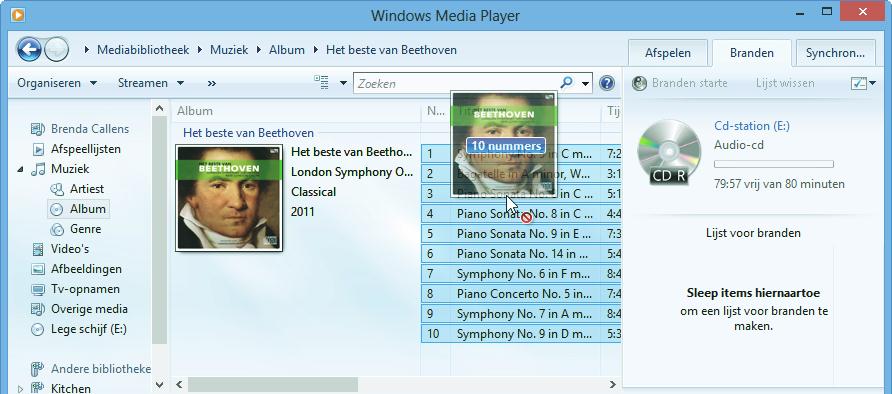Select track 10 Symphony No. 9
The height and width of the screenshot is (394, 892).
point(521,334)
